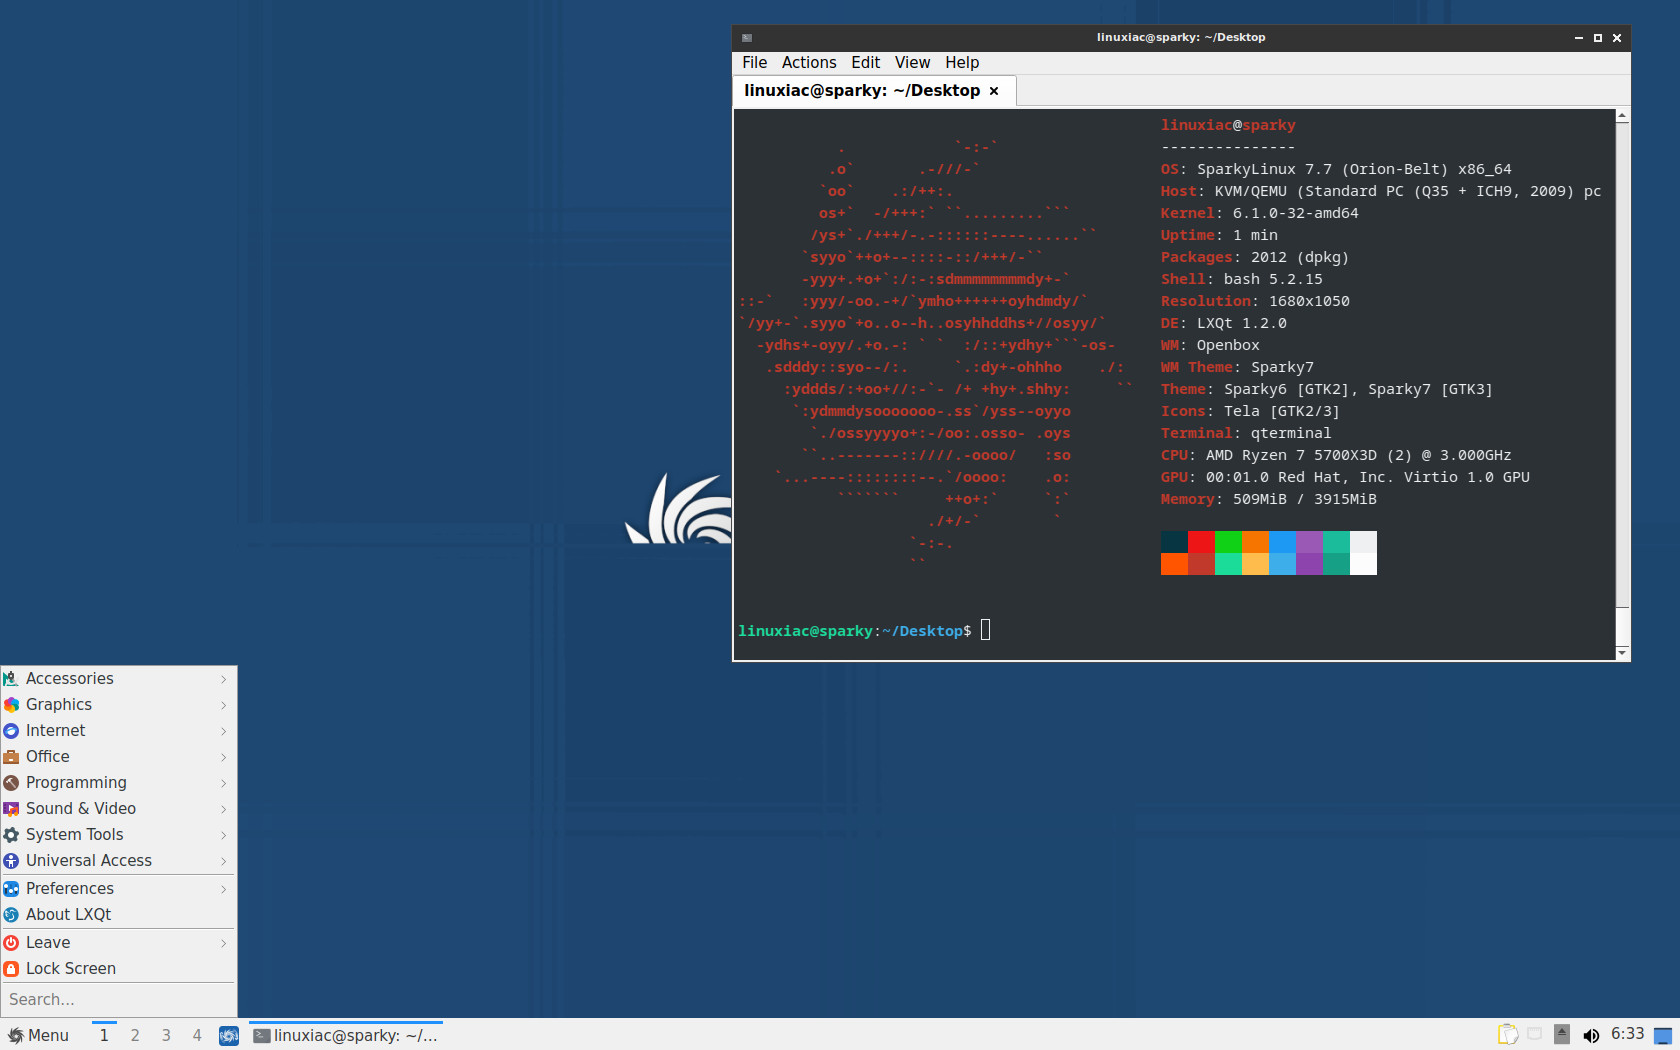The width and height of the screenshot is (1680, 1050).
Task: Expand the Preferences submenu arrow
Action: tap(224, 889)
